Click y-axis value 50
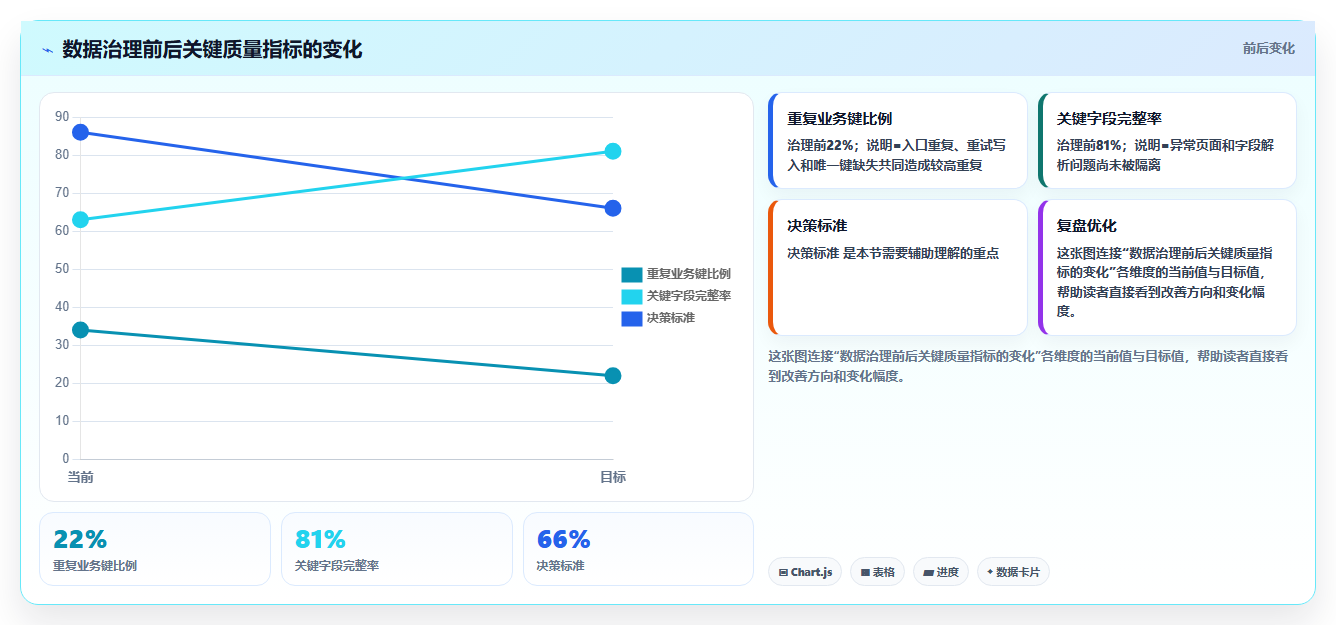This screenshot has height=625, width=1336. [x=62, y=269]
